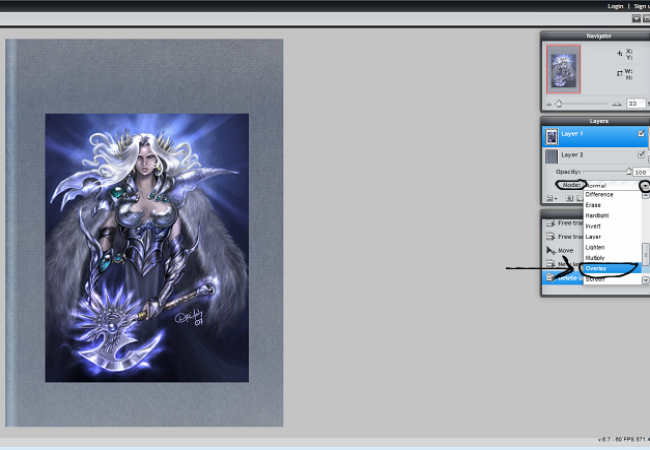Click the Layer 1 thumbnail
The width and height of the screenshot is (650, 450).
click(551, 136)
